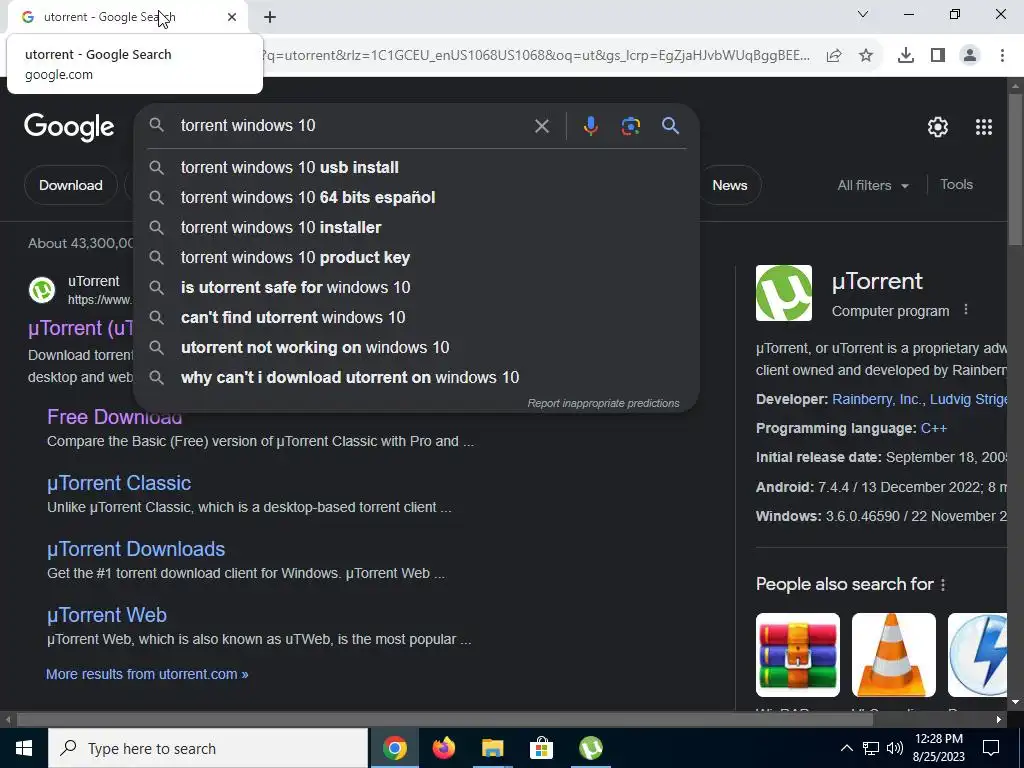The image size is (1024, 768).
Task: Open Chrome downloads icon
Action: (x=905, y=56)
